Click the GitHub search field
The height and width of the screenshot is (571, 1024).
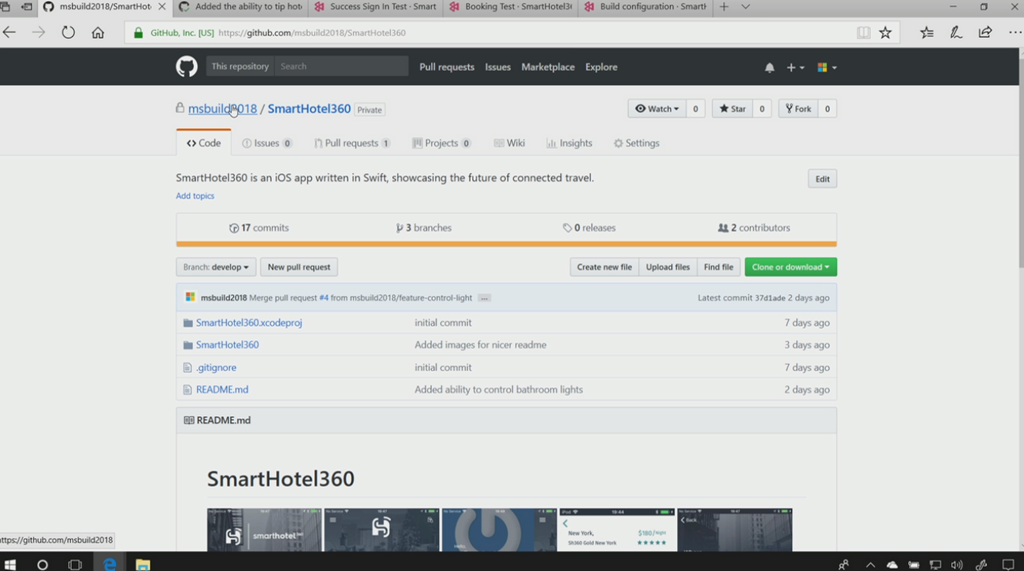(341, 66)
